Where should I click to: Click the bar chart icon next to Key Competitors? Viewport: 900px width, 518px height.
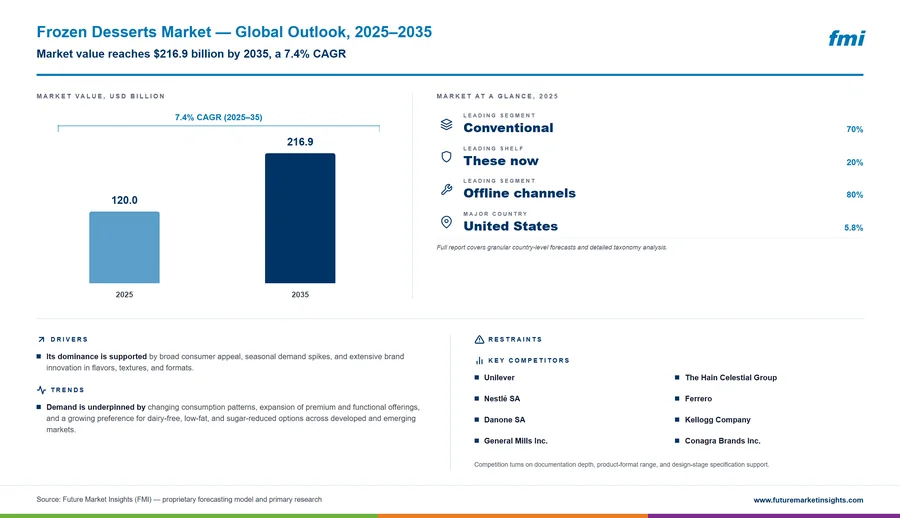479,361
